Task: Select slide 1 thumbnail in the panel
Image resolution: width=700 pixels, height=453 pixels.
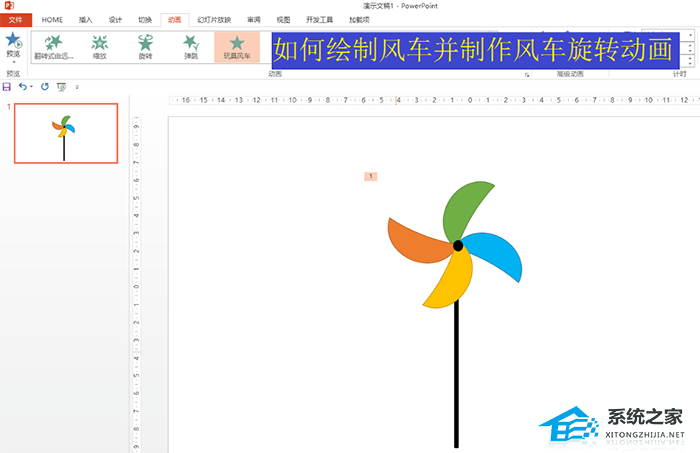Action: coord(65,133)
